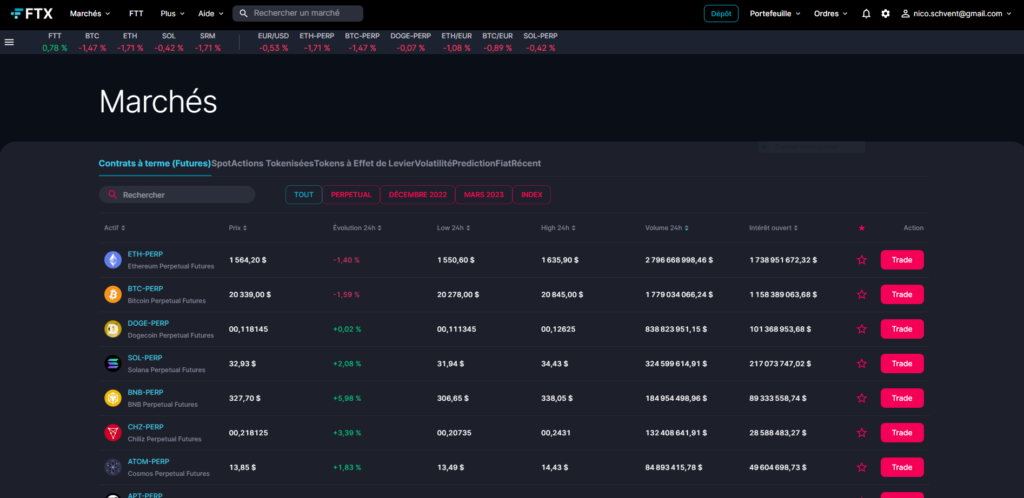Favorite ETH-PERP with its star

point(861,260)
